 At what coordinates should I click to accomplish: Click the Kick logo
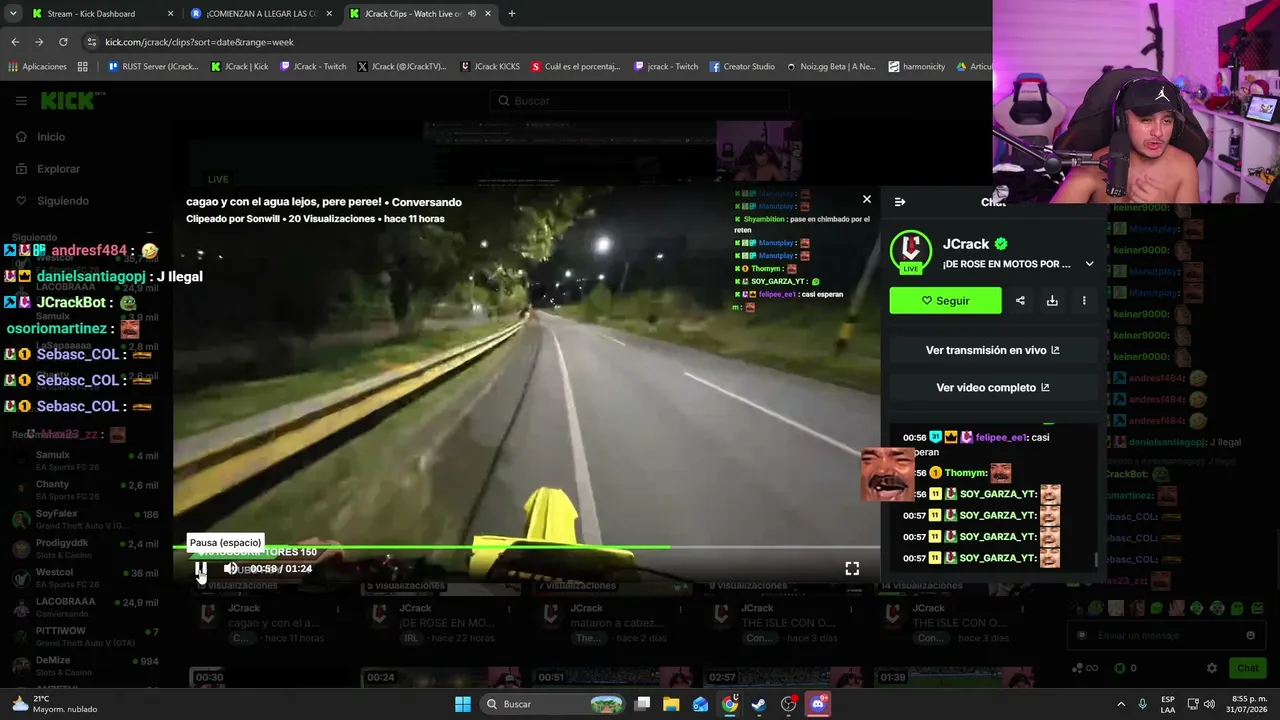73,100
